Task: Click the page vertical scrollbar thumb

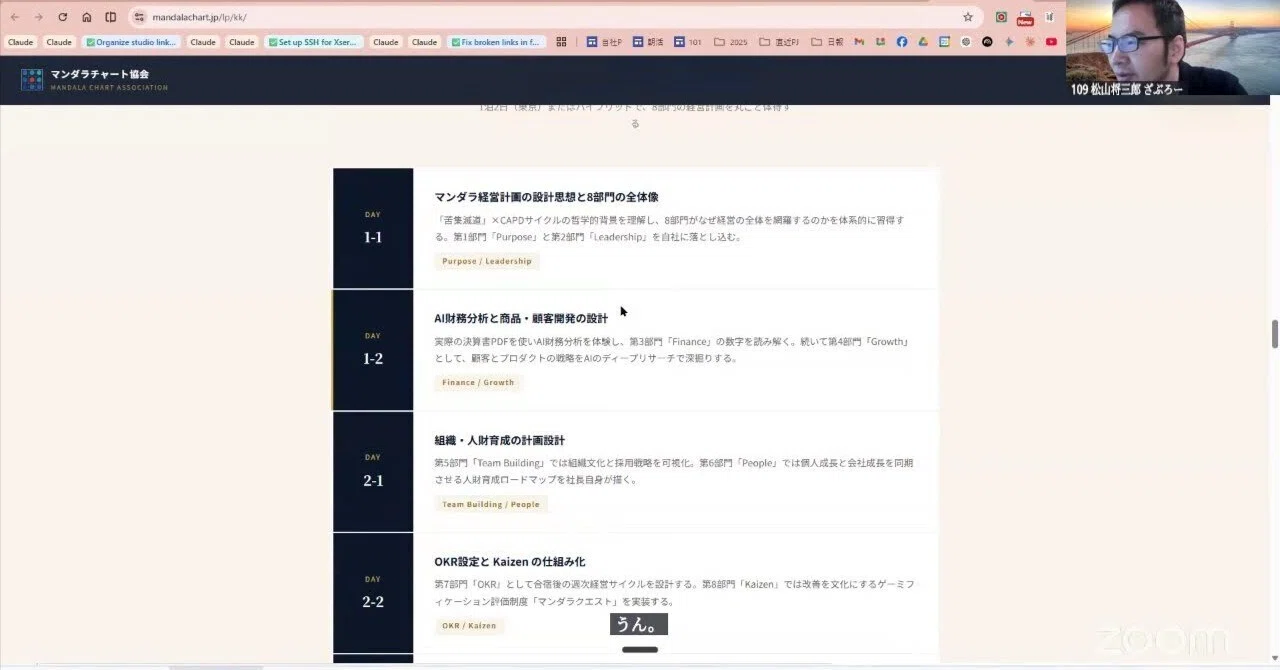Action: point(1275,334)
